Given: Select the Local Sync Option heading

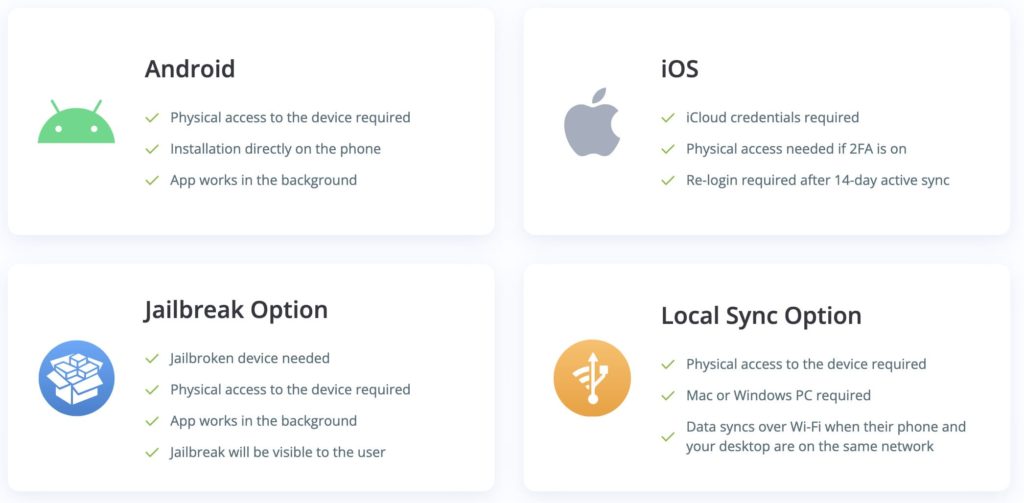Looking at the screenshot, I should pyautogui.click(x=761, y=316).
